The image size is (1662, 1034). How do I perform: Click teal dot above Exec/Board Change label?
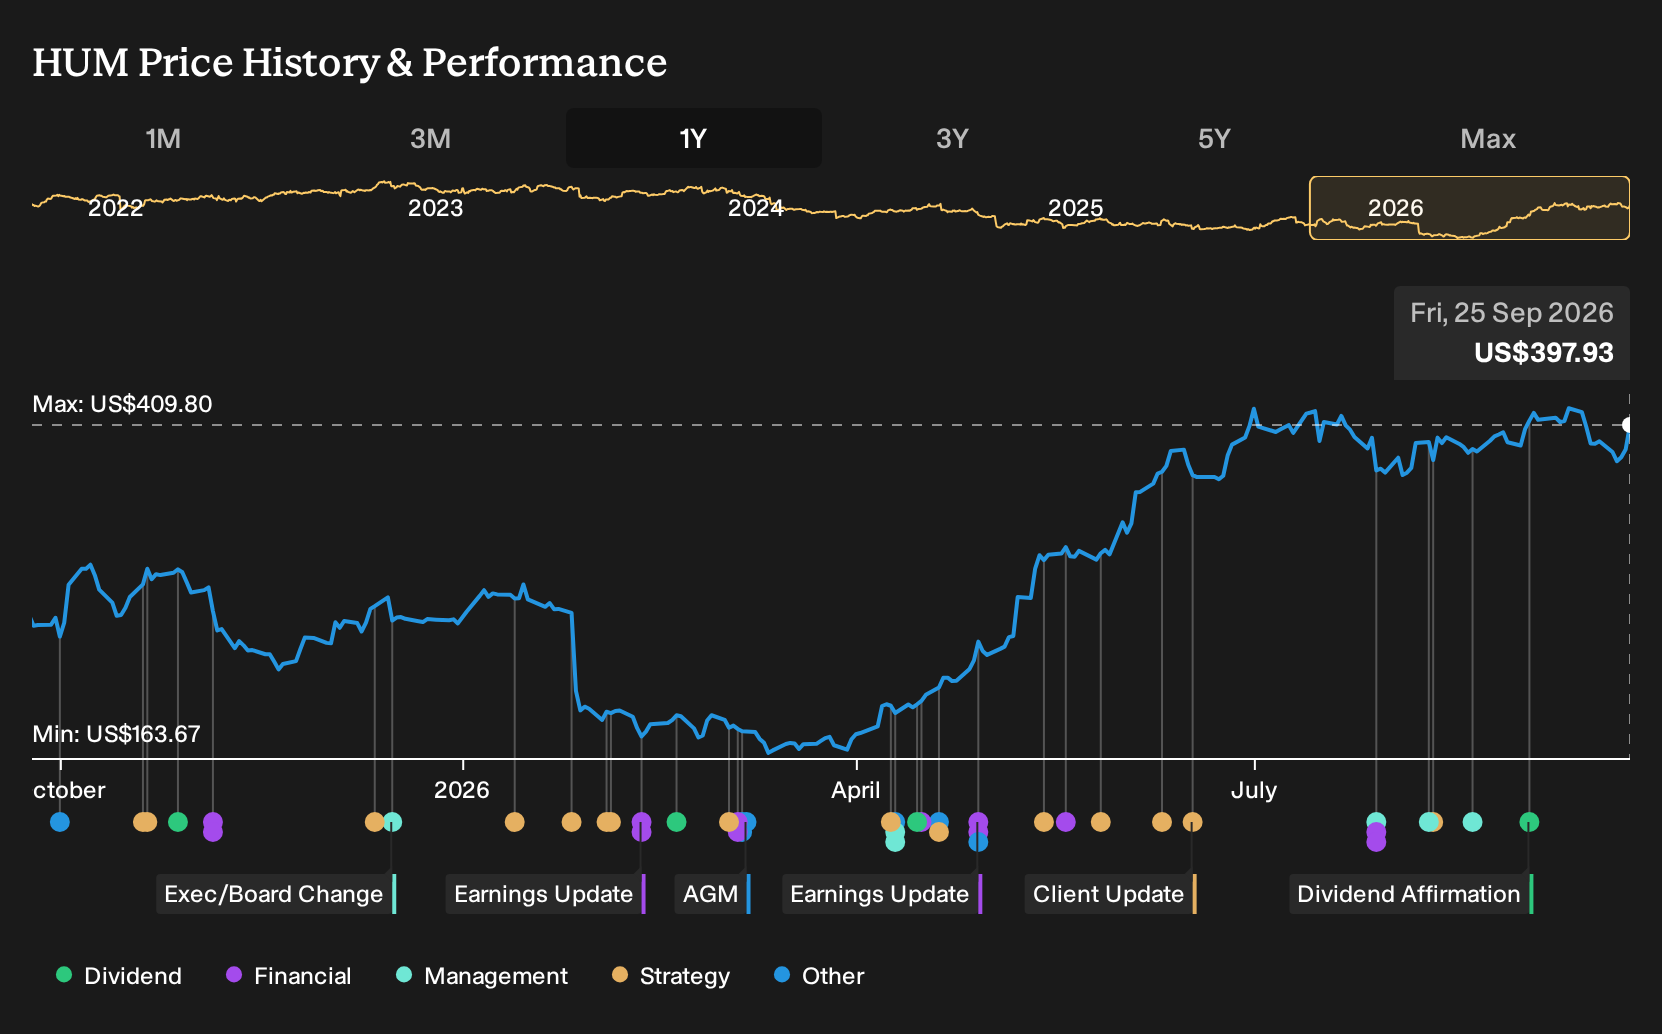click(x=393, y=822)
